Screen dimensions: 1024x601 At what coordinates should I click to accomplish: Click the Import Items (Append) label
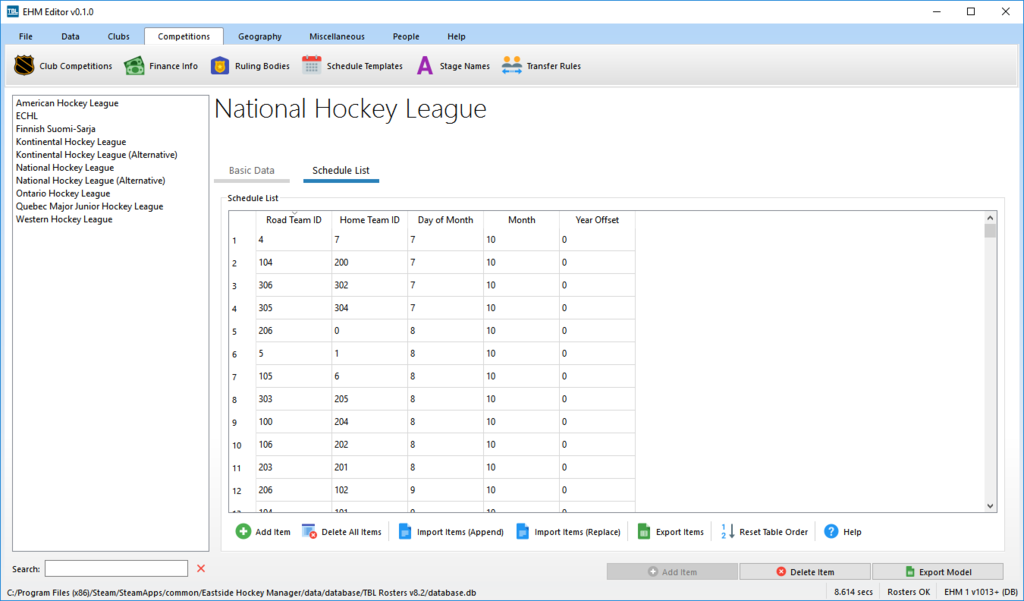pos(460,532)
